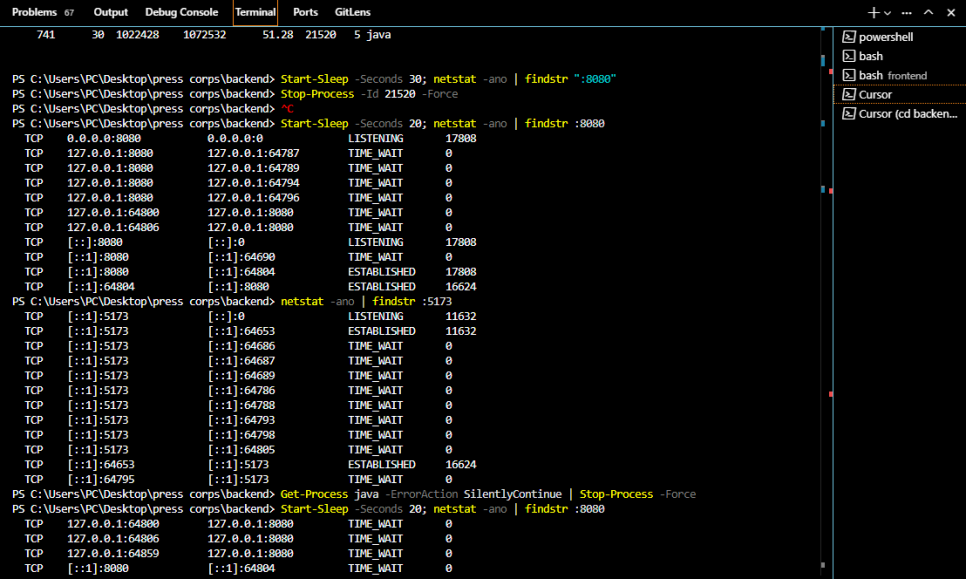Screen dimensions: 966x579
Task: Click the address [::1]:64795
Action: point(101,479)
